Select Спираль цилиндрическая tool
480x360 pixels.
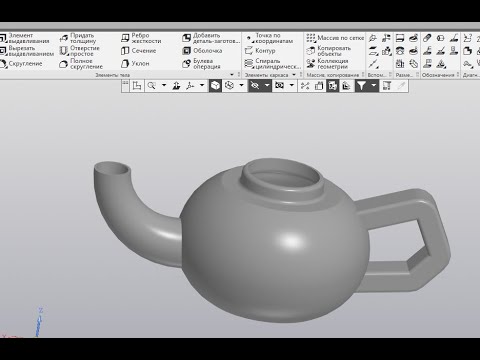(x=273, y=64)
